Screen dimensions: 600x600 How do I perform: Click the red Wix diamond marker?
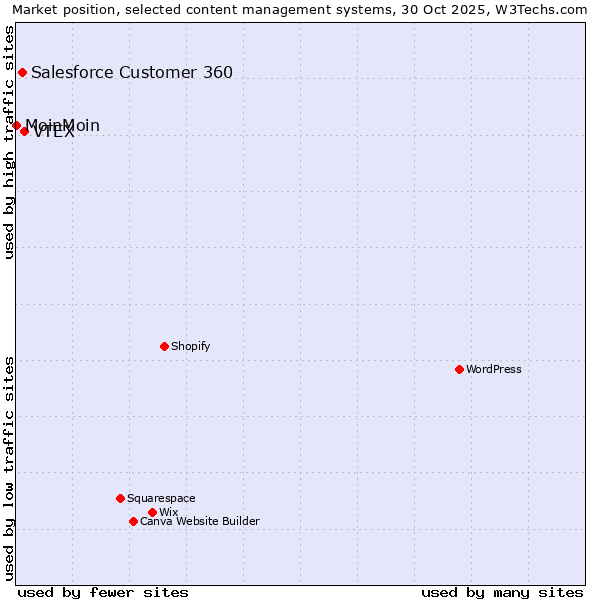coord(152,512)
